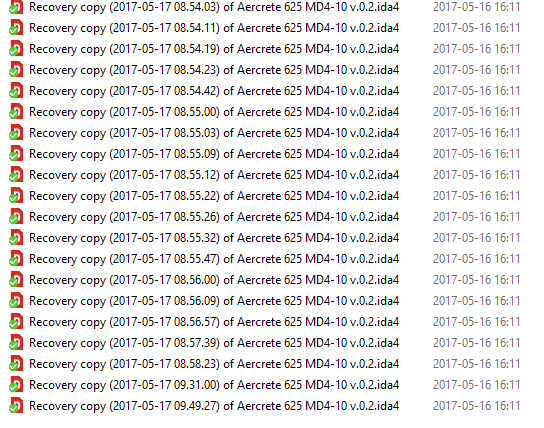Viewport: 544px width, 428px height.
Task: Click the filename Recovery copy 08.55.00
Action: coord(214,112)
